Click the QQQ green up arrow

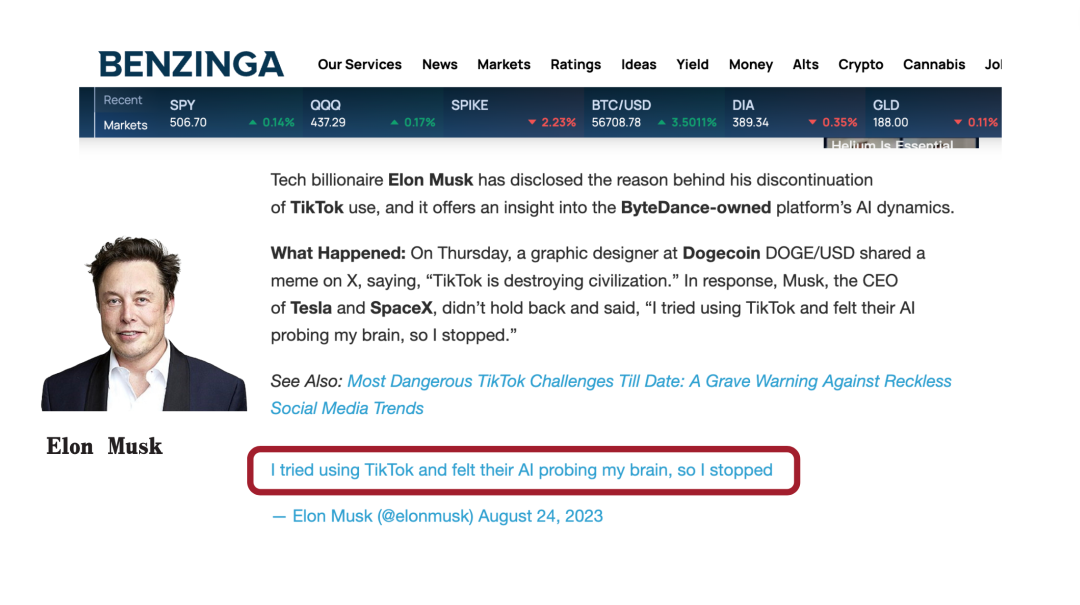click(394, 123)
